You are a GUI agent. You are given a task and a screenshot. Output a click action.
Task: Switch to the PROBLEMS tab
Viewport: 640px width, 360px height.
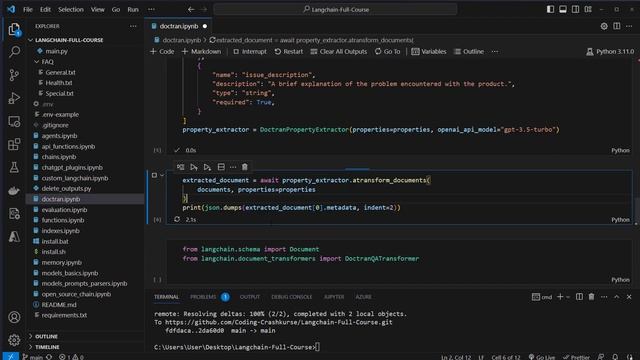(203, 297)
